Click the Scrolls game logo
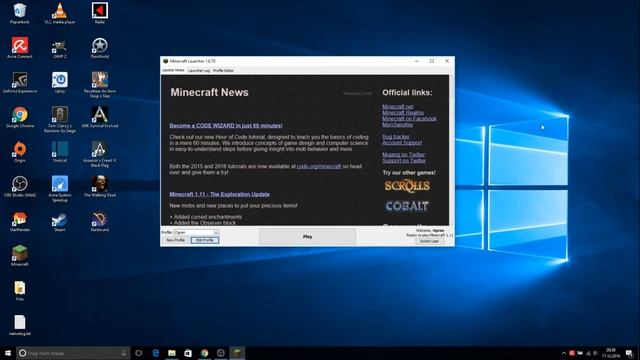Screen dimensions: 640x360 click(407, 186)
